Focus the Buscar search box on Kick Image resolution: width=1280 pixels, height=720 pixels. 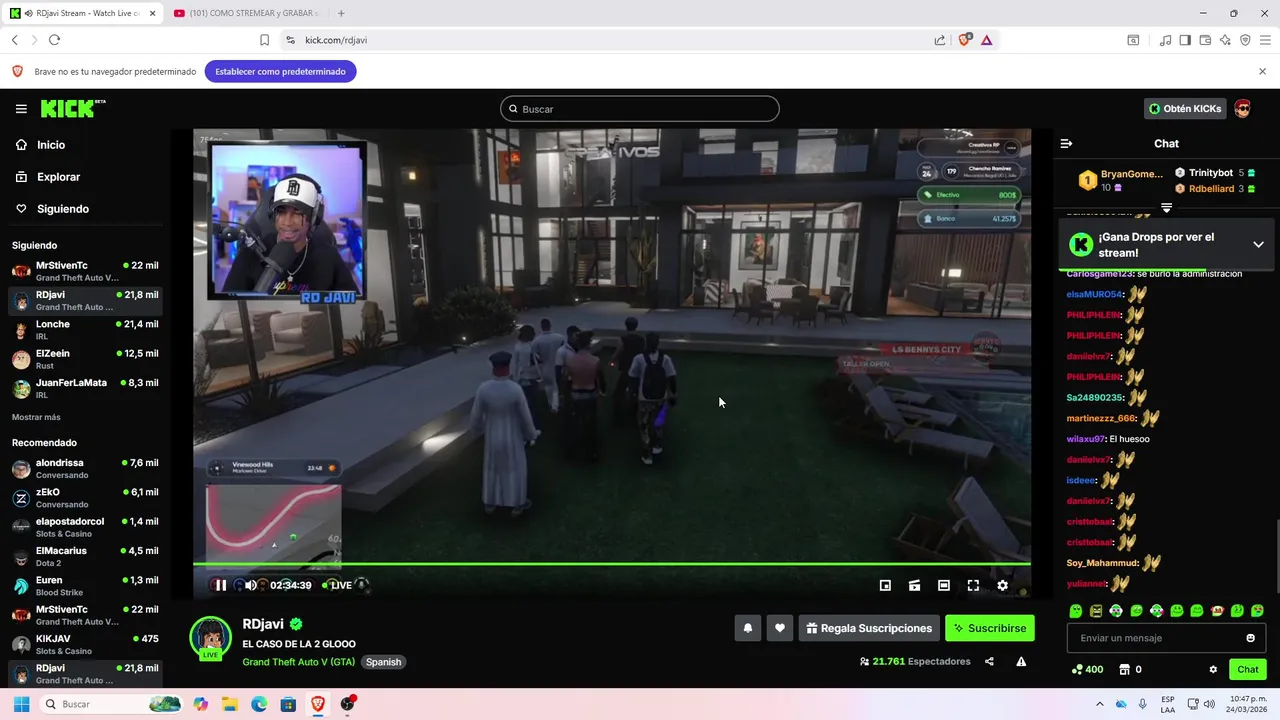[x=640, y=109]
